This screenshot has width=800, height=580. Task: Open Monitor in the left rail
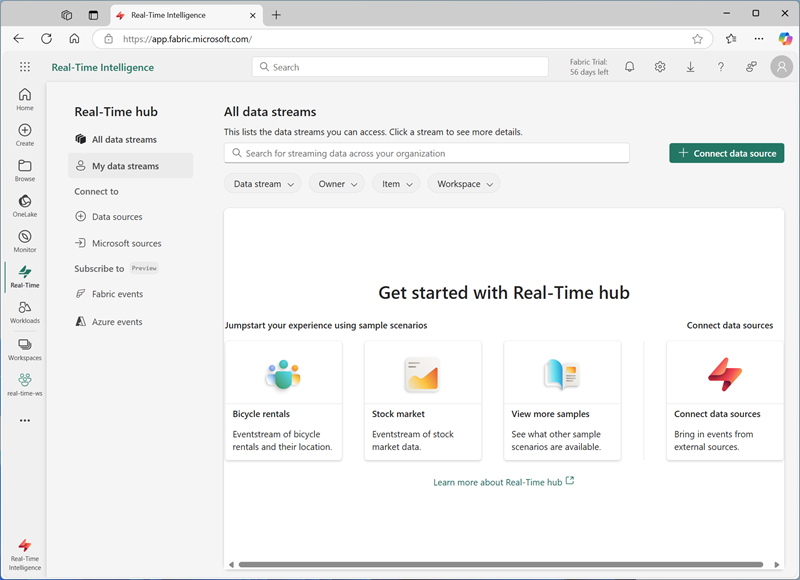click(24, 241)
